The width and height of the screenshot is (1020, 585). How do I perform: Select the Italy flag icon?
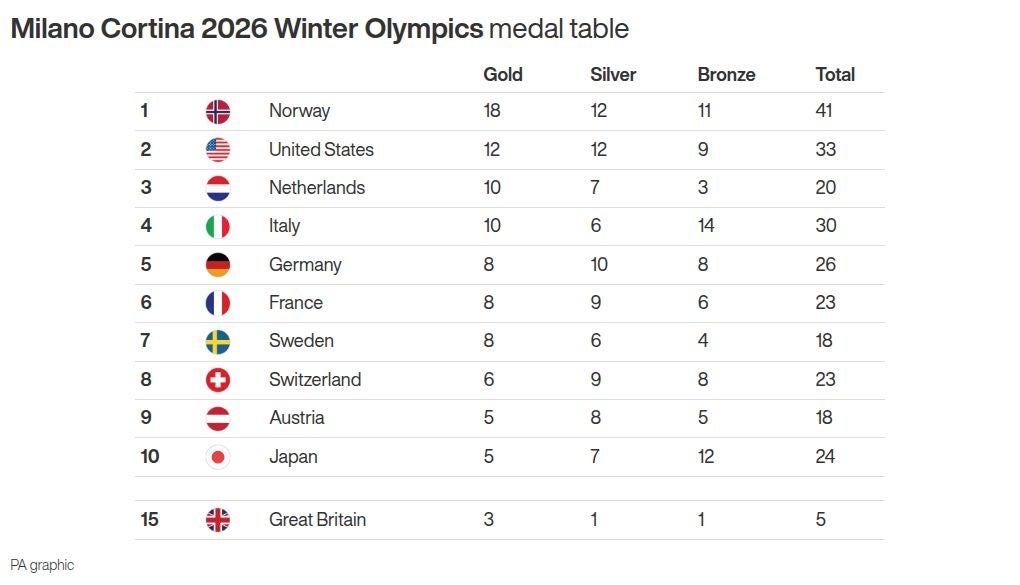pyautogui.click(x=218, y=226)
